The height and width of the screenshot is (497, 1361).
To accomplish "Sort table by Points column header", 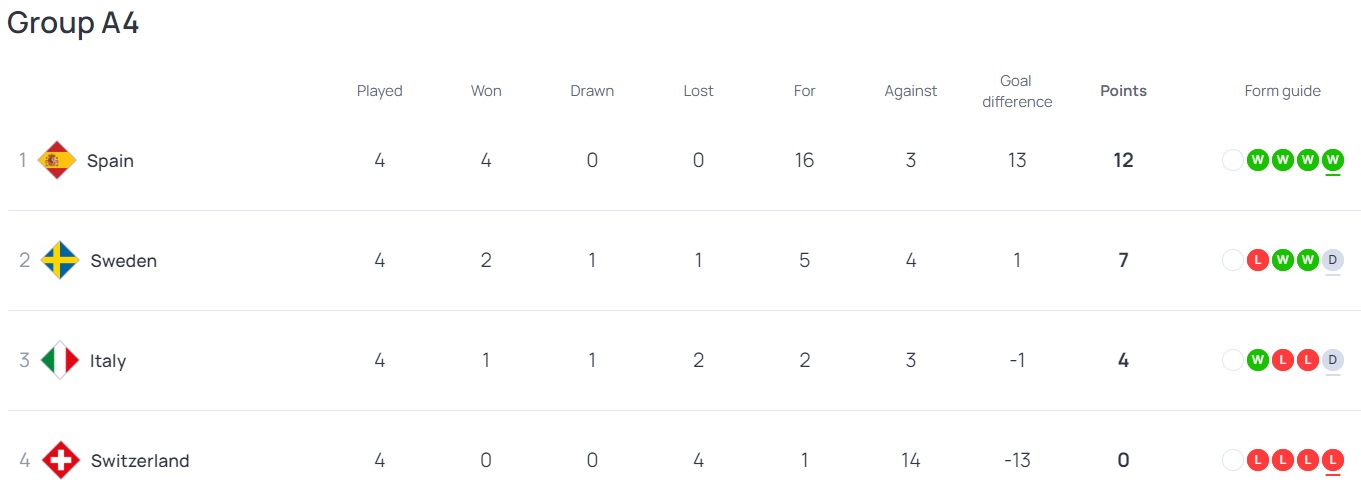I will 1123,91.
